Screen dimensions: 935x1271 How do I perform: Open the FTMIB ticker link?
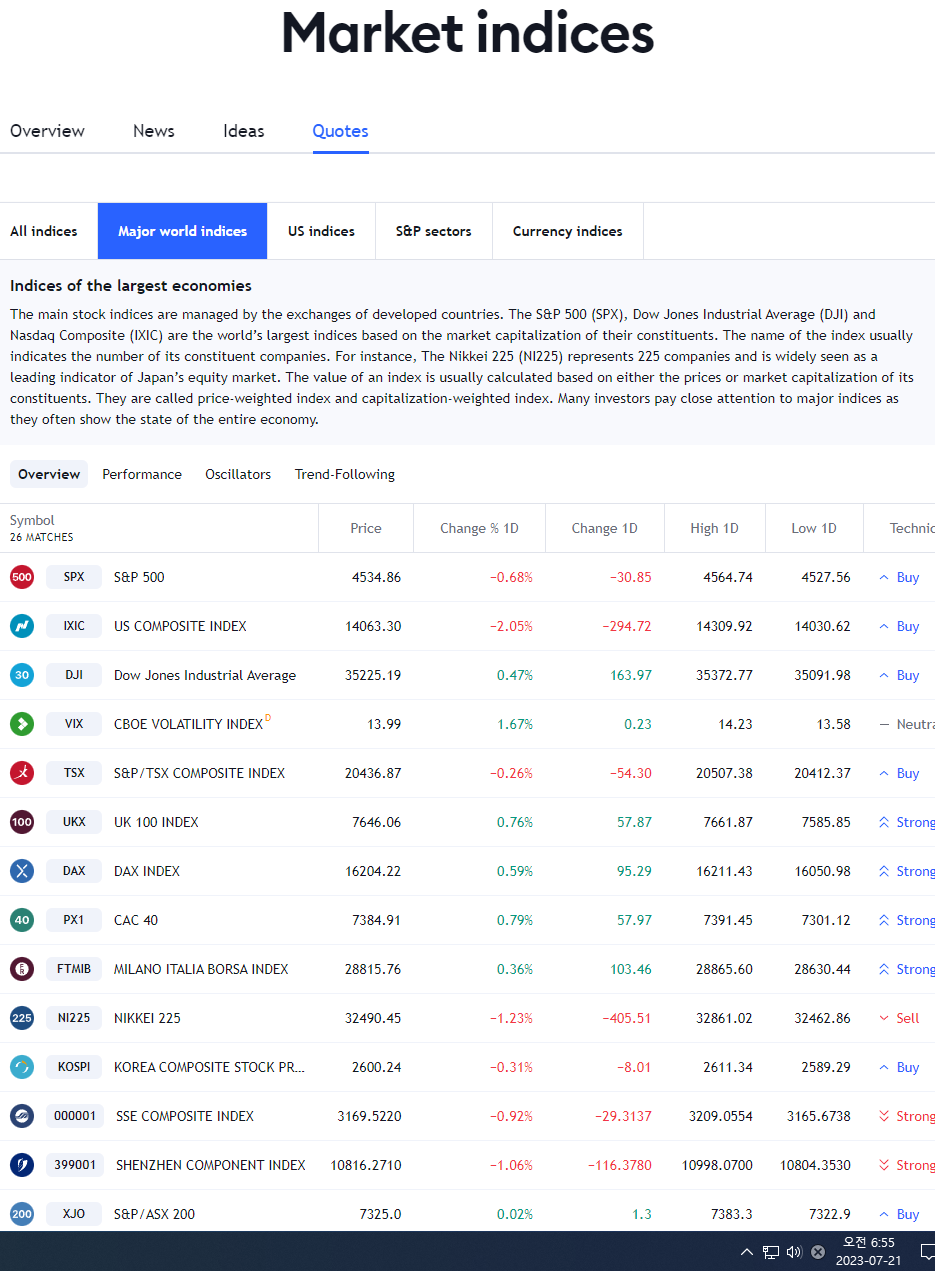click(x=74, y=969)
